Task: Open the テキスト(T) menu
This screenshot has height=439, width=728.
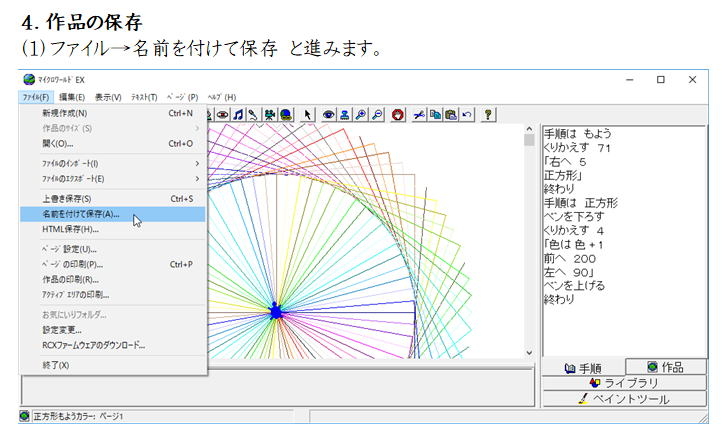Action: tap(144, 97)
